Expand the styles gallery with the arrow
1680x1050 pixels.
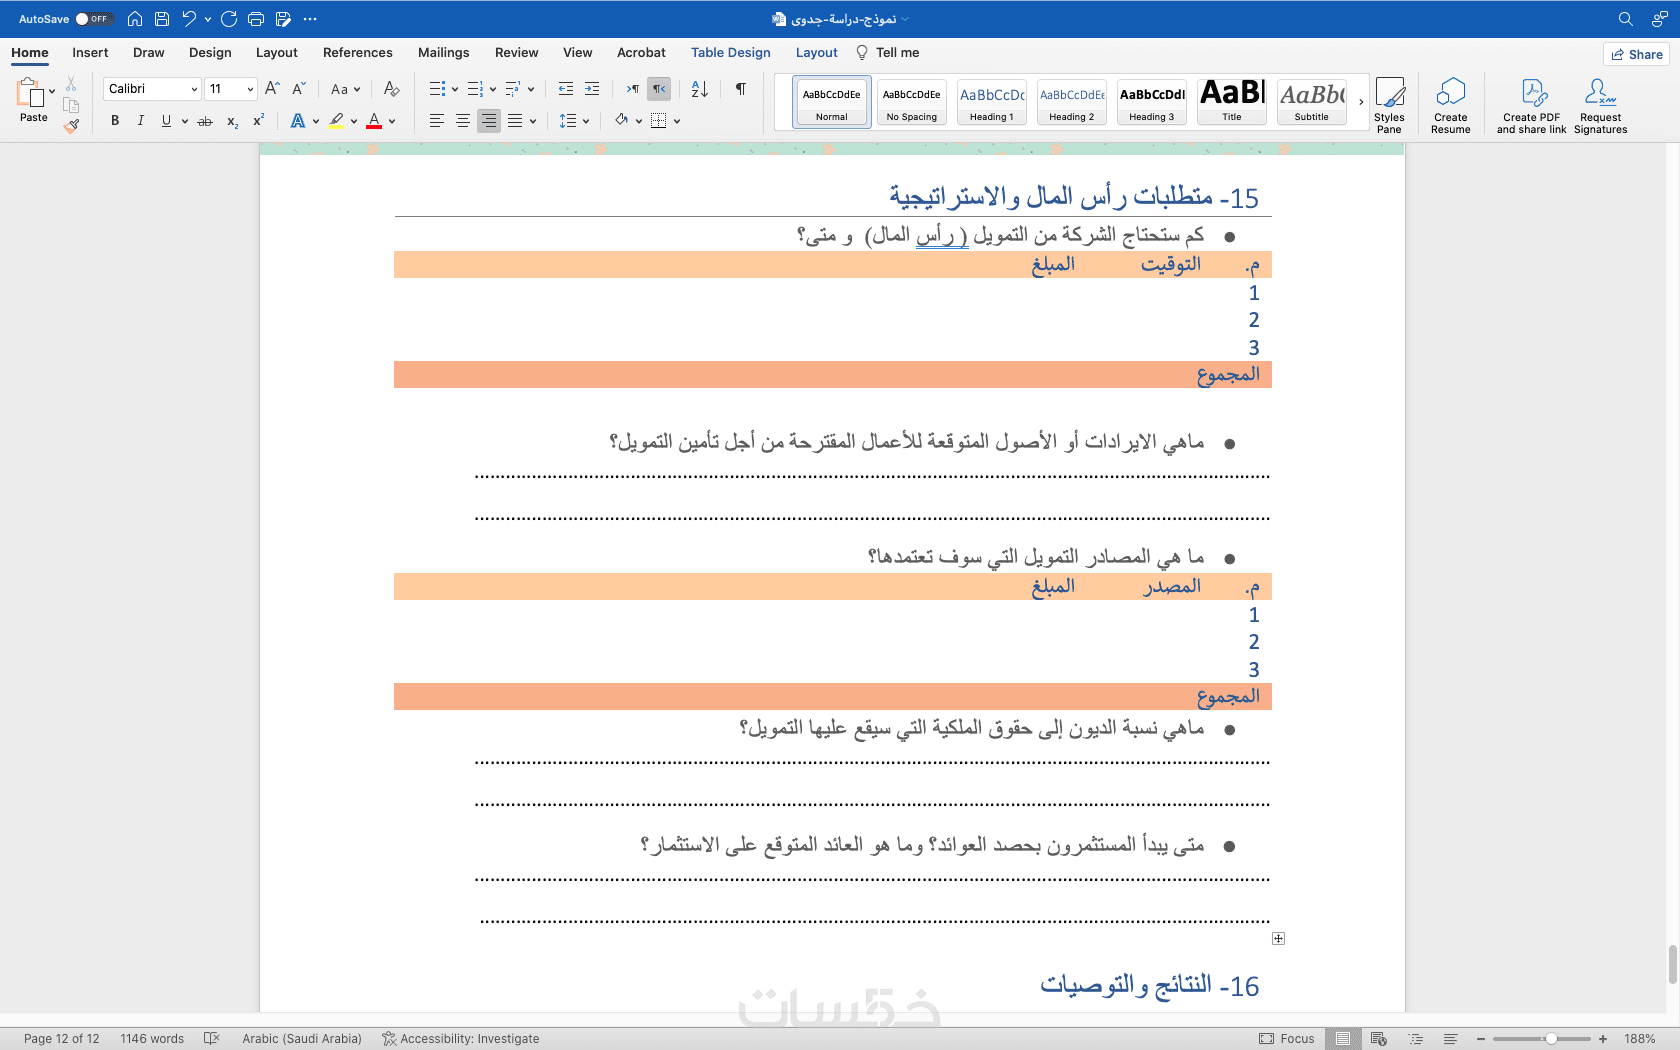click(1361, 102)
